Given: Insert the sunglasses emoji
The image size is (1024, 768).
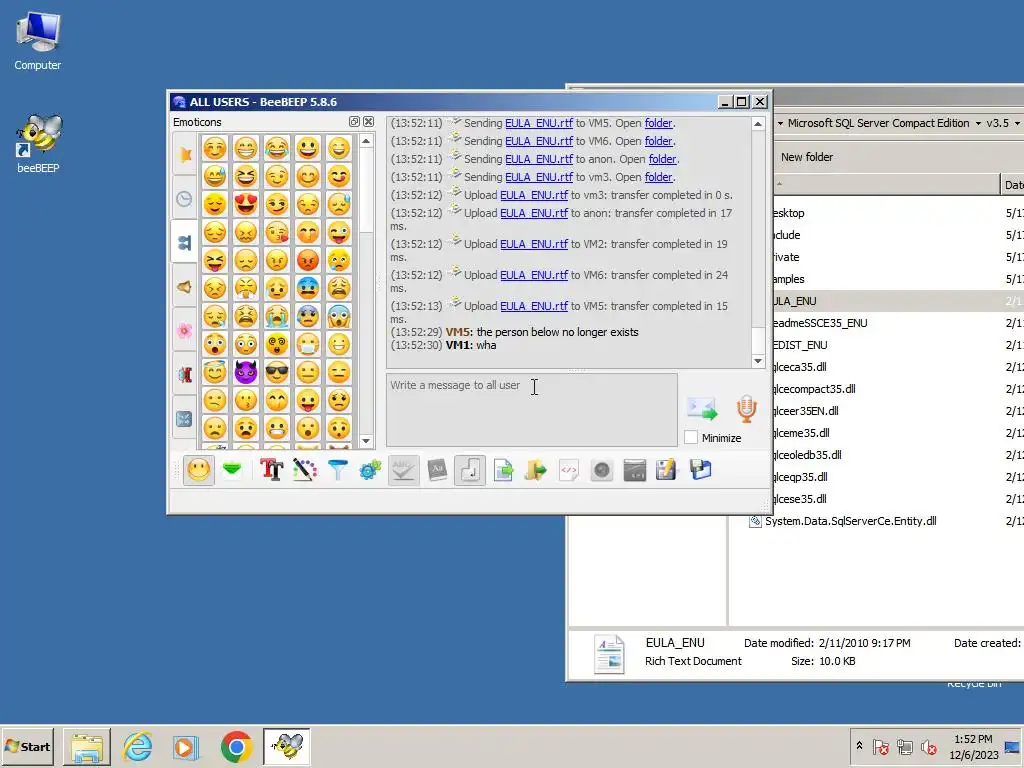Looking at the screenshot, I should (x=277, y=372).
